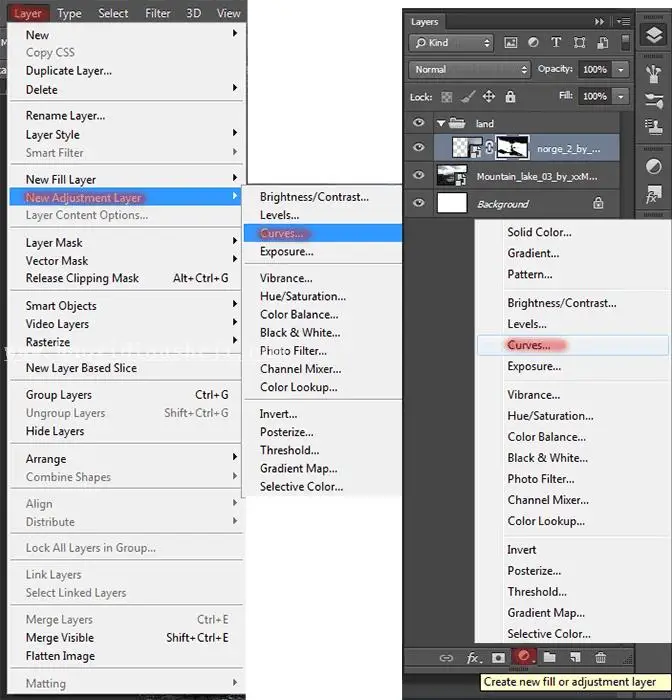Toggle Lock image pixels brush icon
The image size is (672, 700).
(x=467, y=96)
